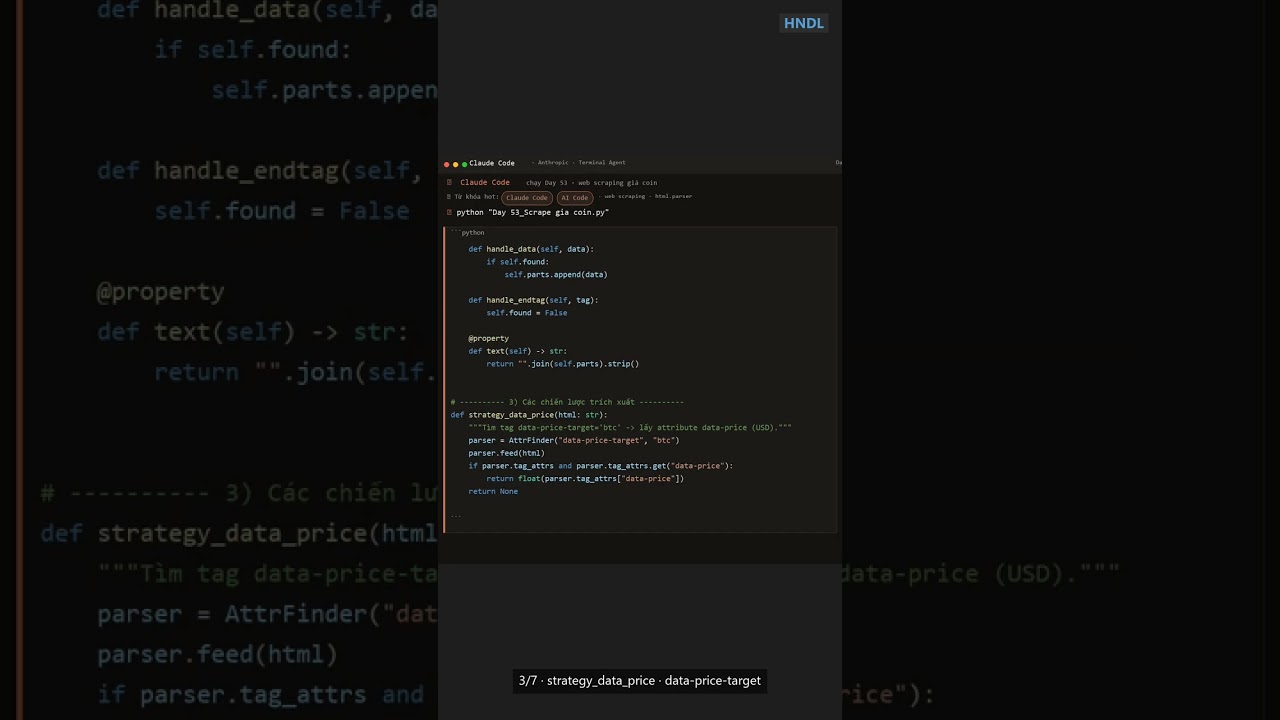Screen dimensions: 1280x720
Task: Click the '# 3) Các chiến lược trích xuất' comment
Action: [x=567, y=402]
